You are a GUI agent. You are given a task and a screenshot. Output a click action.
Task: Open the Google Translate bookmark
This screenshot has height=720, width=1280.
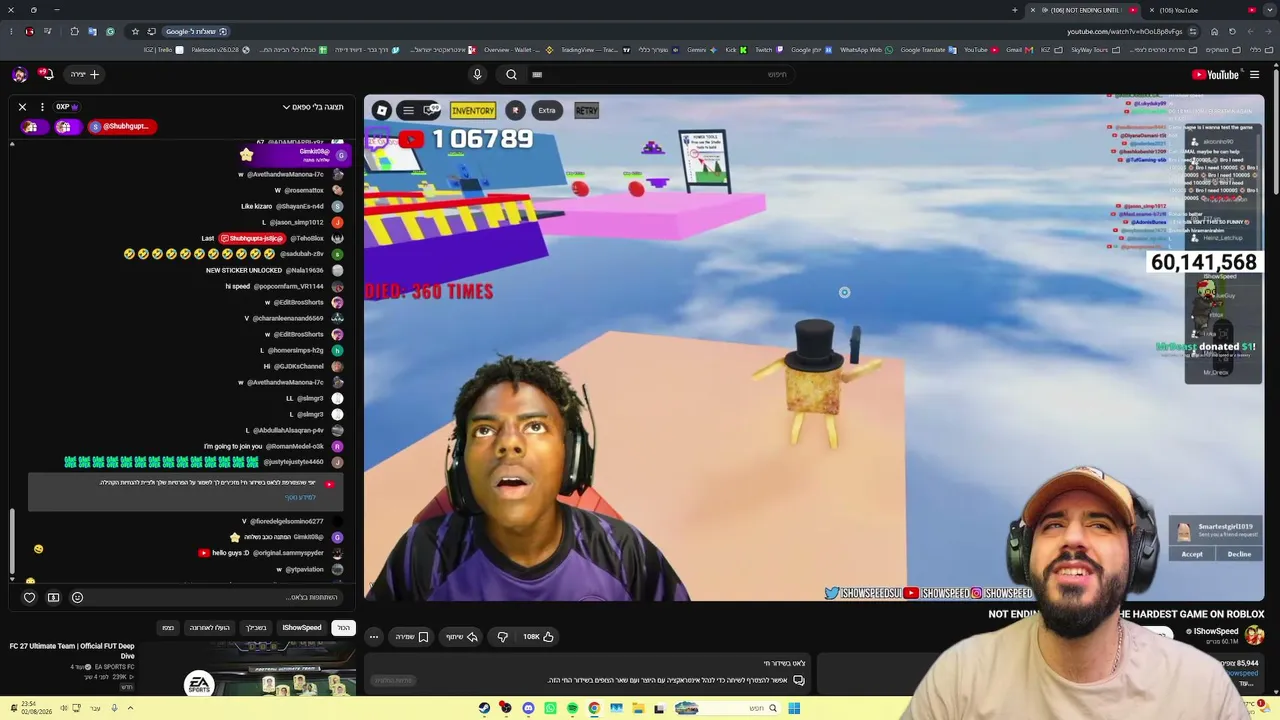[x=927, y=49]
